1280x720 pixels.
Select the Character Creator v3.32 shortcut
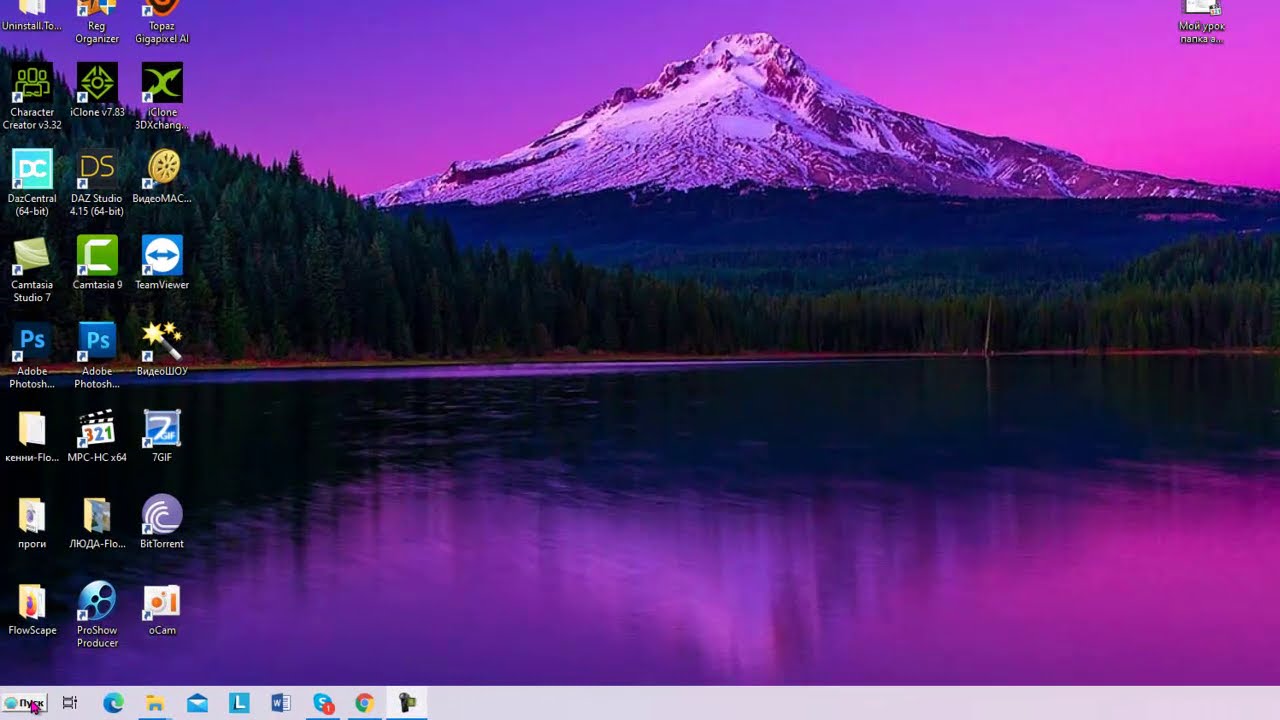(32, 84)
